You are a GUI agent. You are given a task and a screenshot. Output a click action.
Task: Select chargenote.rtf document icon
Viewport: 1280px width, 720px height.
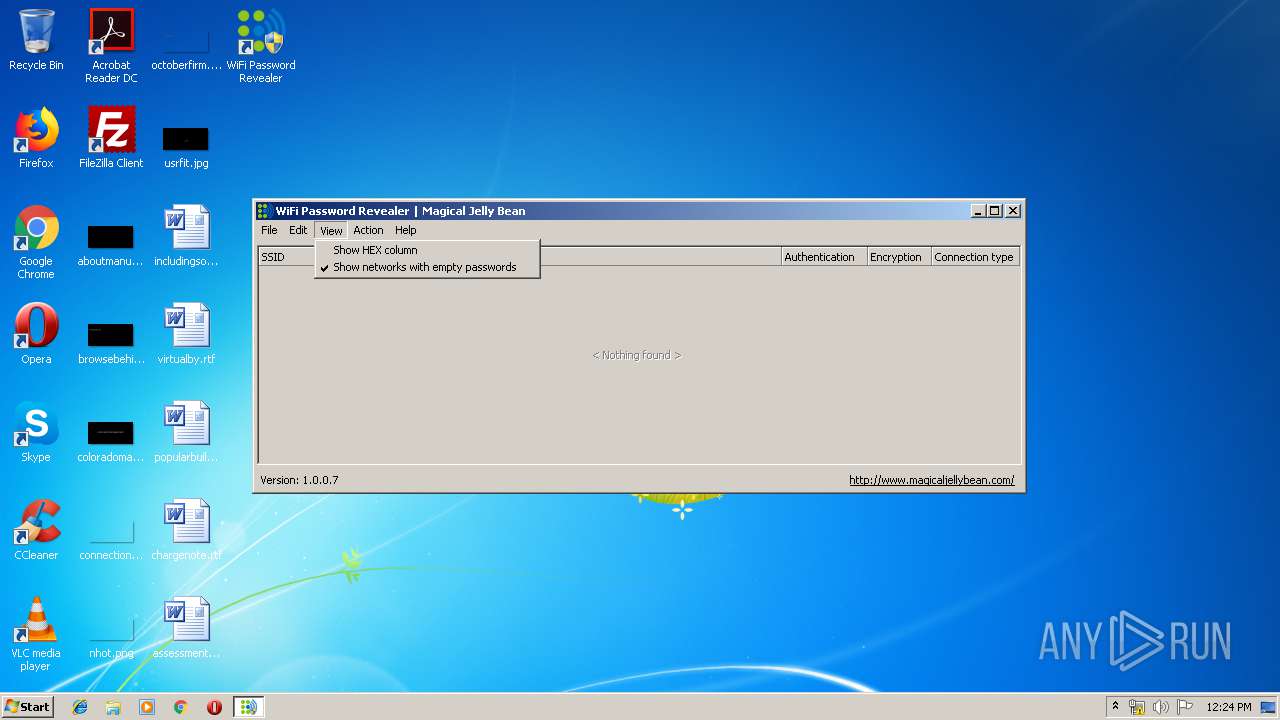click(x=186, y=531)
